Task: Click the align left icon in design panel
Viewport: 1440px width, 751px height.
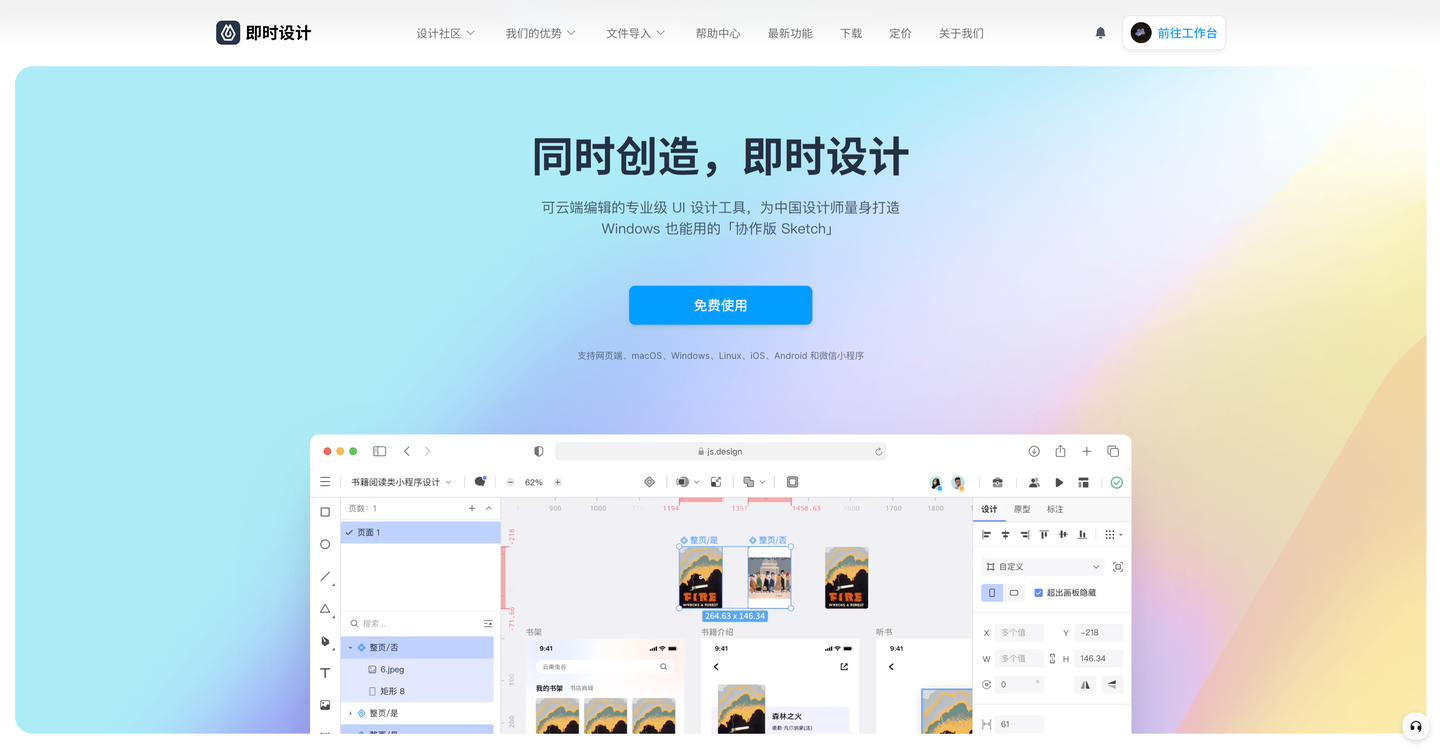Action: [x=987, y=535]
